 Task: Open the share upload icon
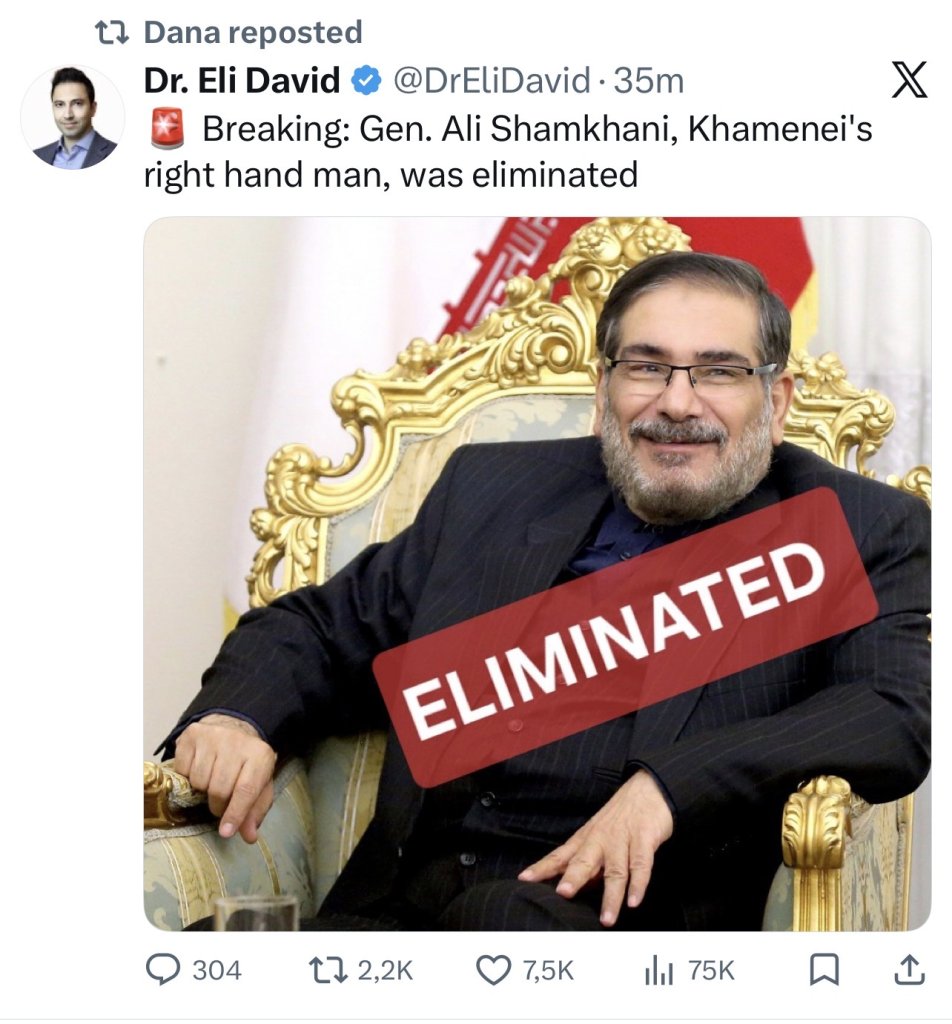[909, 970]
